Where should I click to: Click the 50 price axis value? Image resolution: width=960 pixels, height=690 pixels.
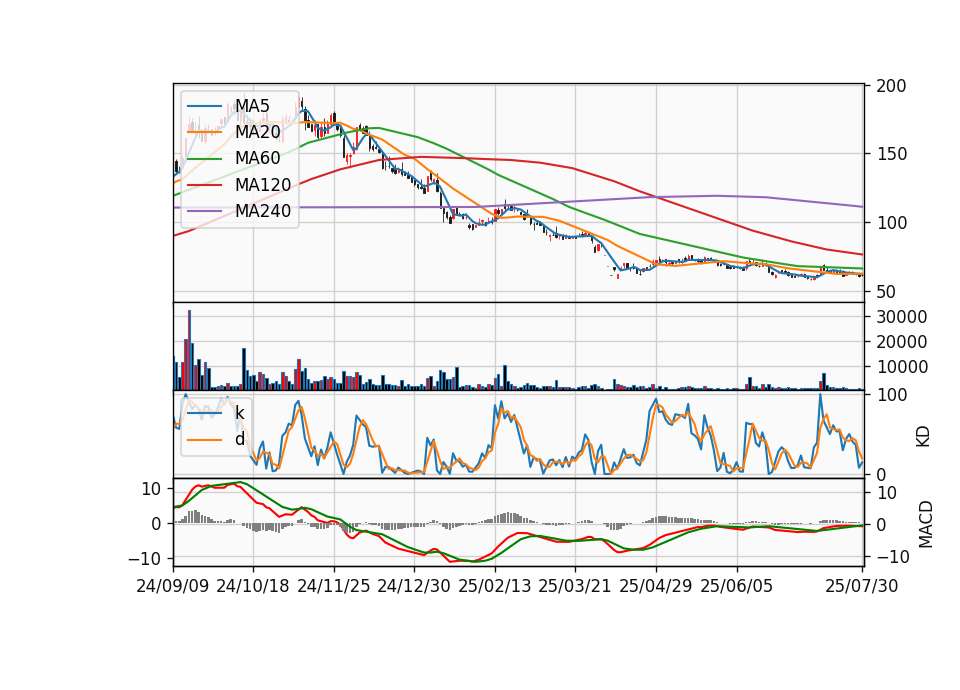point(886,292)
